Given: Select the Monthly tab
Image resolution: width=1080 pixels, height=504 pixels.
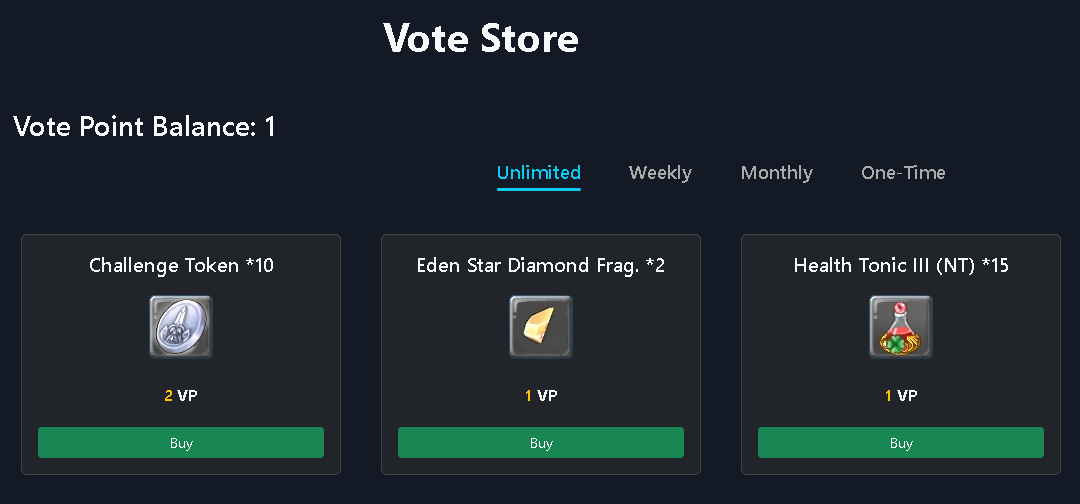Looking at the screenshot, I should tap(777, 173).
